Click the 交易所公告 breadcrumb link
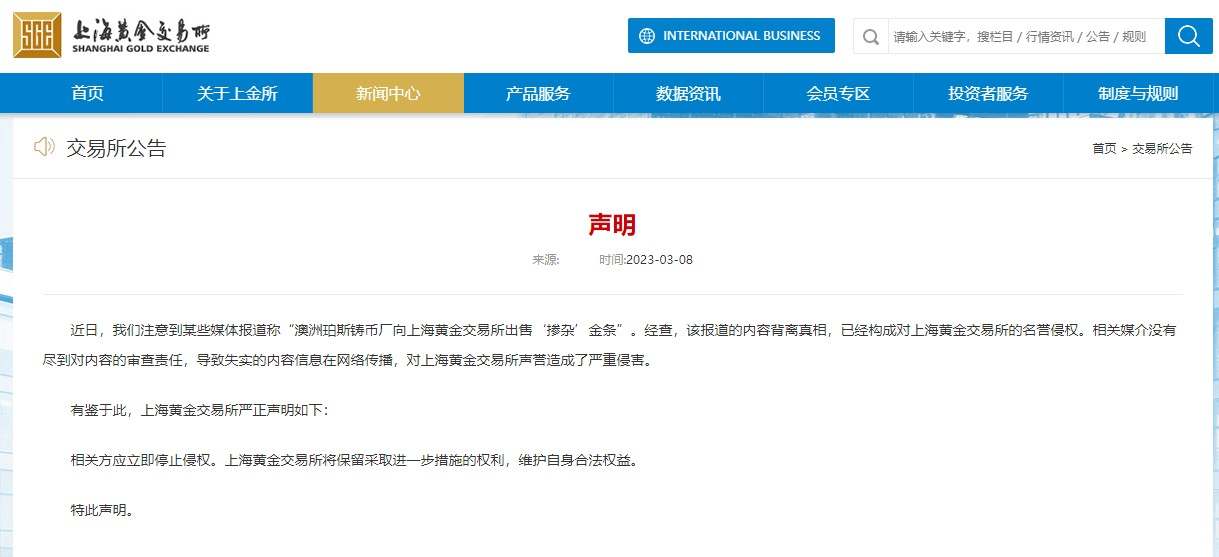This screenshot has height=557, width=1219. click(1162, 149)
